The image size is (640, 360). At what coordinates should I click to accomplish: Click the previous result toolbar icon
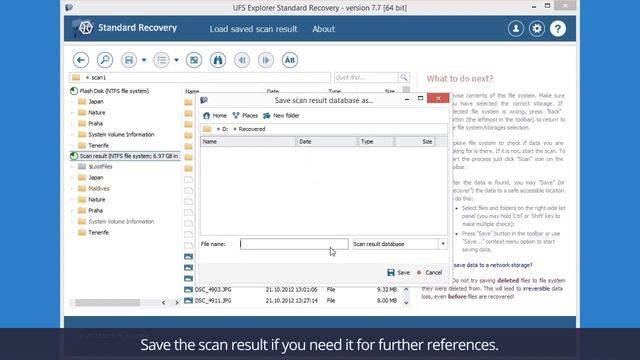tap(242, 60)
